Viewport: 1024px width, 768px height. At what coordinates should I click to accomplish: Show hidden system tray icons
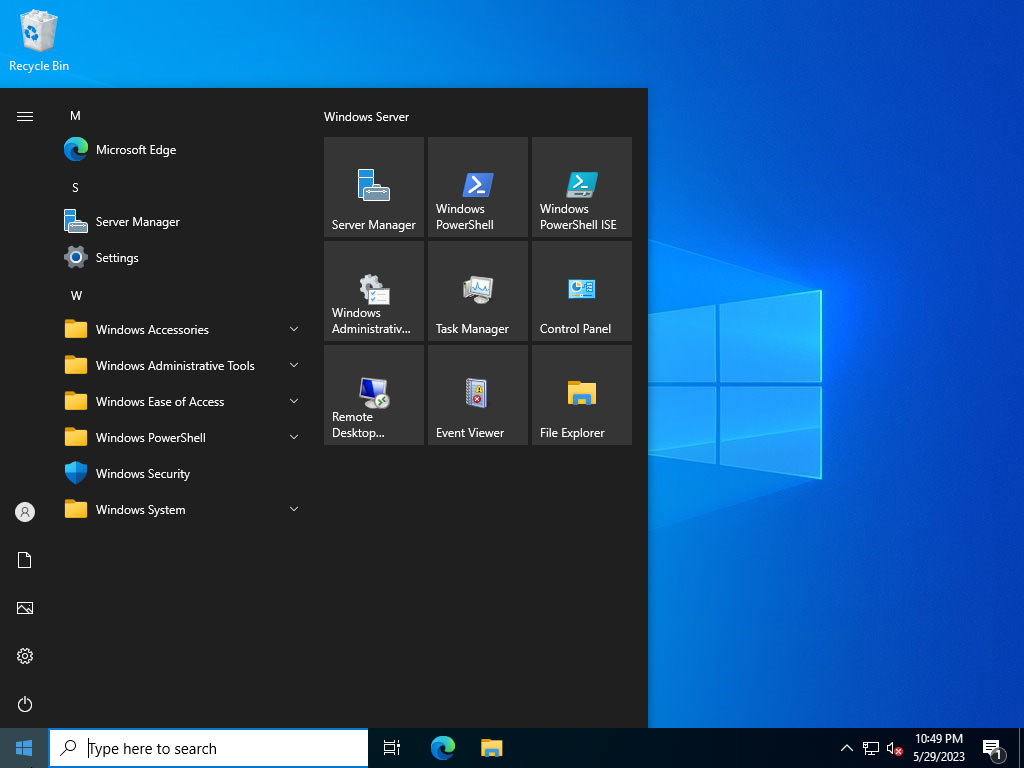(846, 748)
